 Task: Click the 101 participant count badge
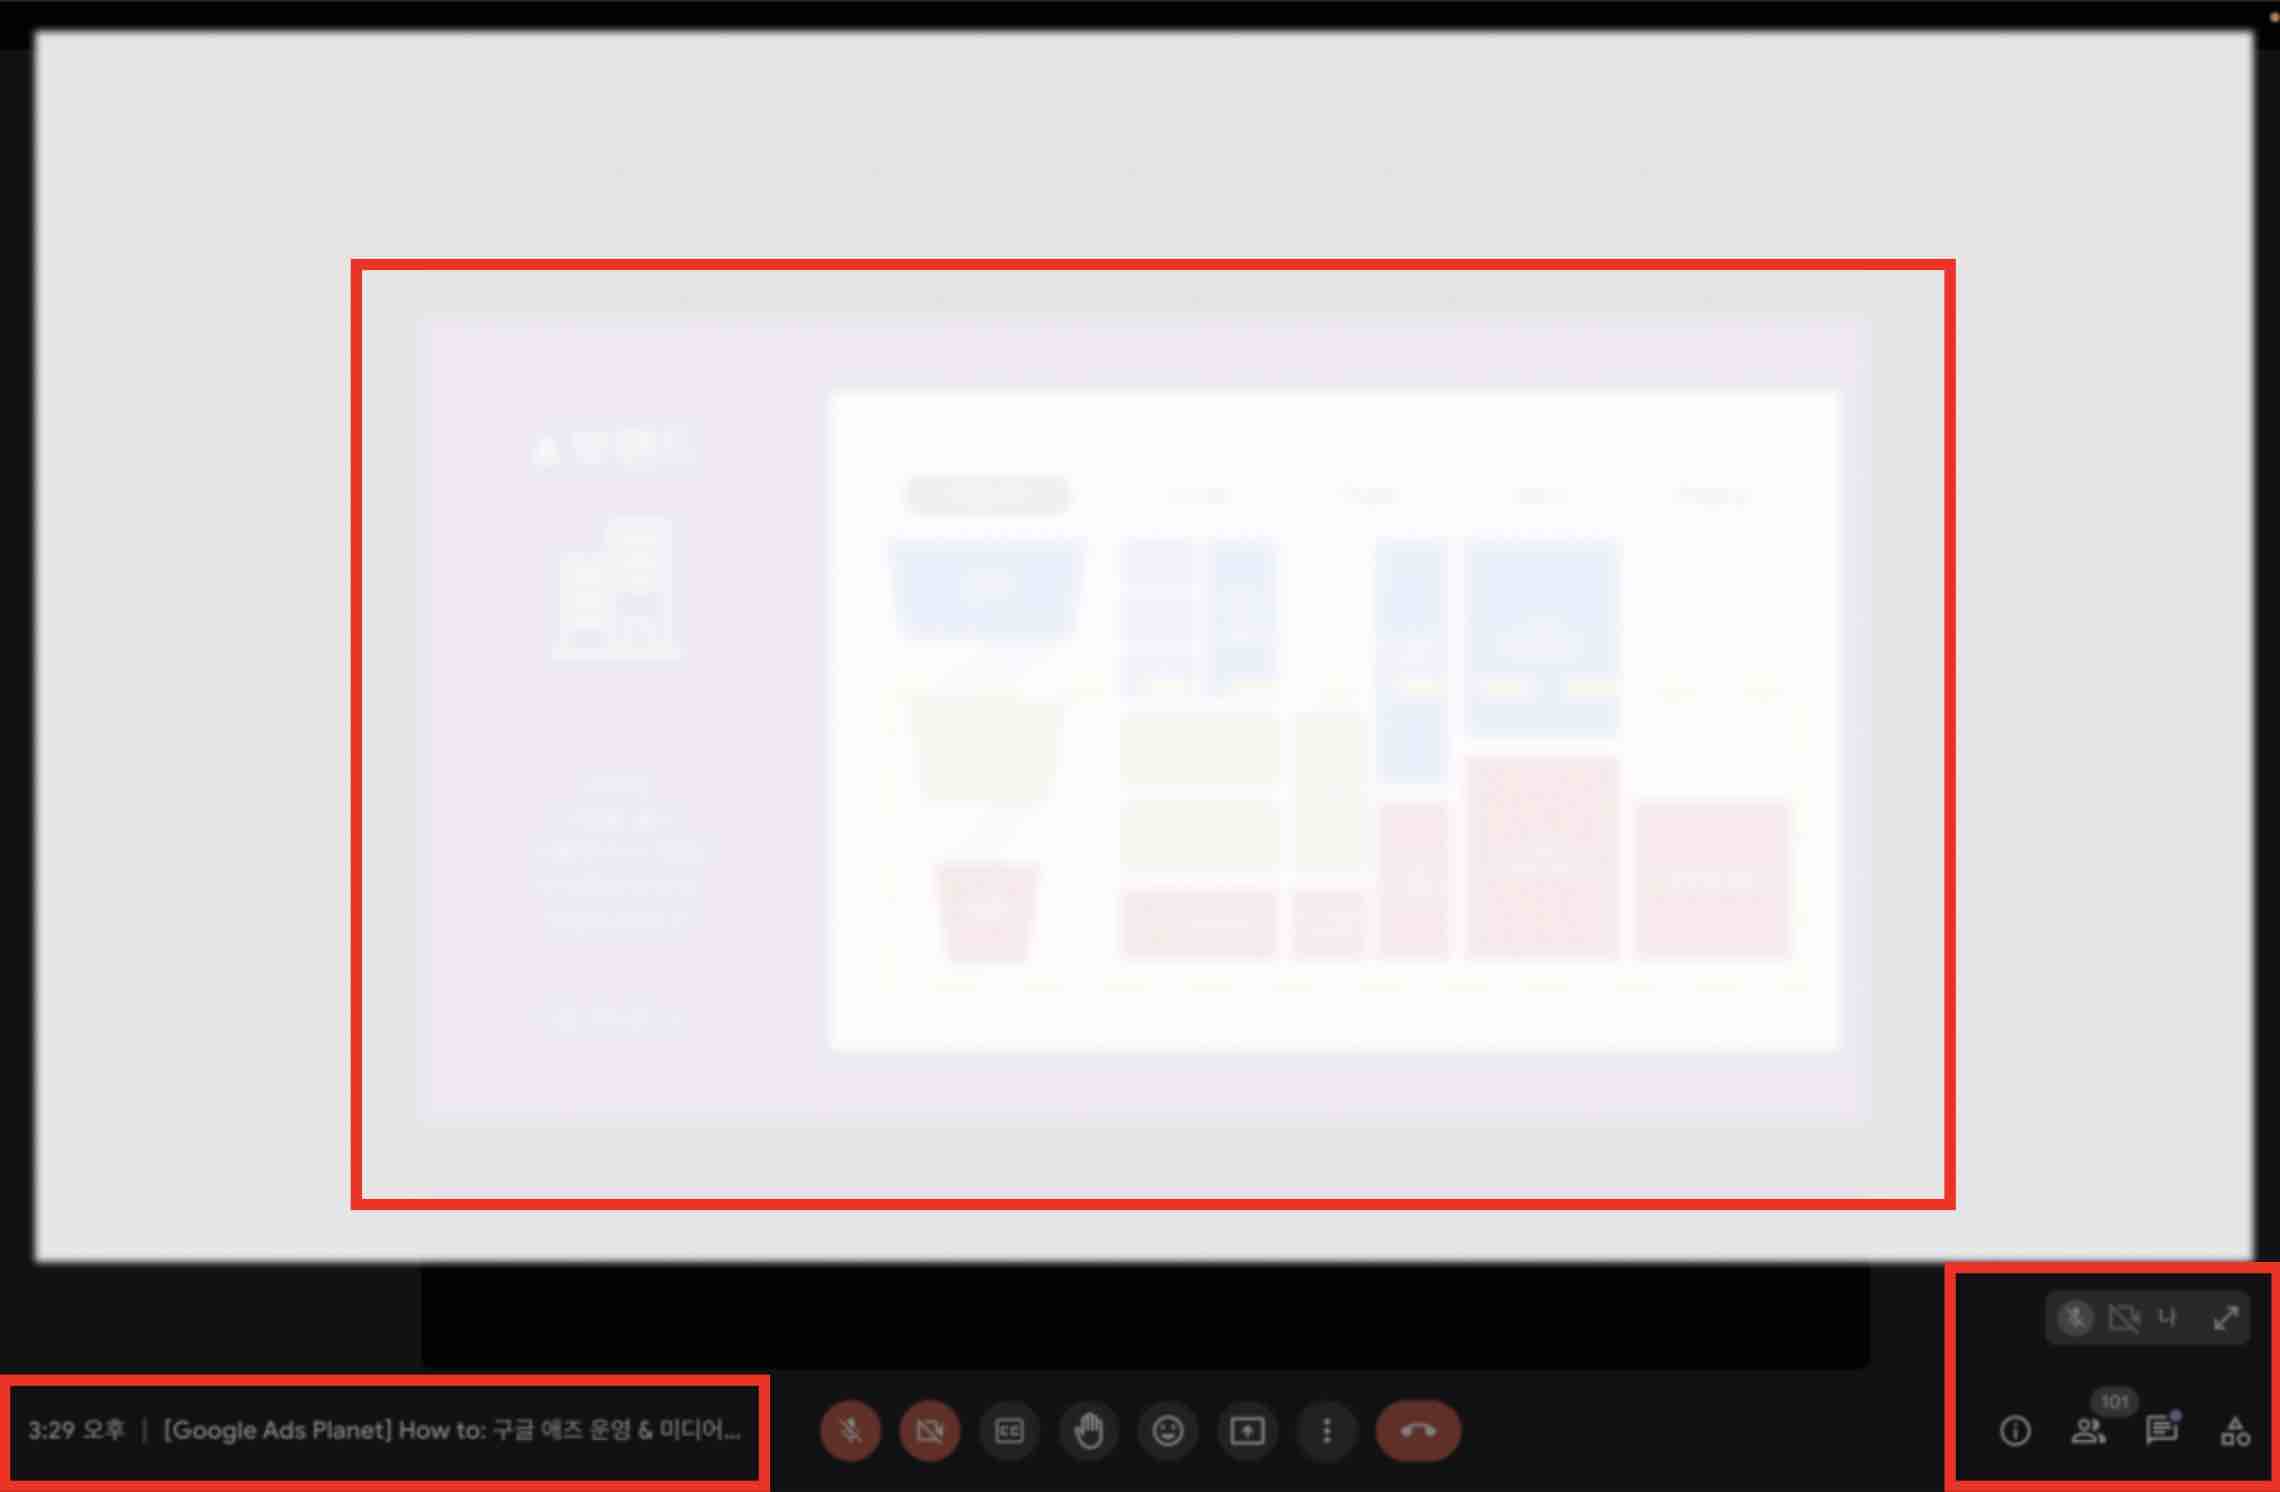pyautogui.click(x=2113, y=1401)
